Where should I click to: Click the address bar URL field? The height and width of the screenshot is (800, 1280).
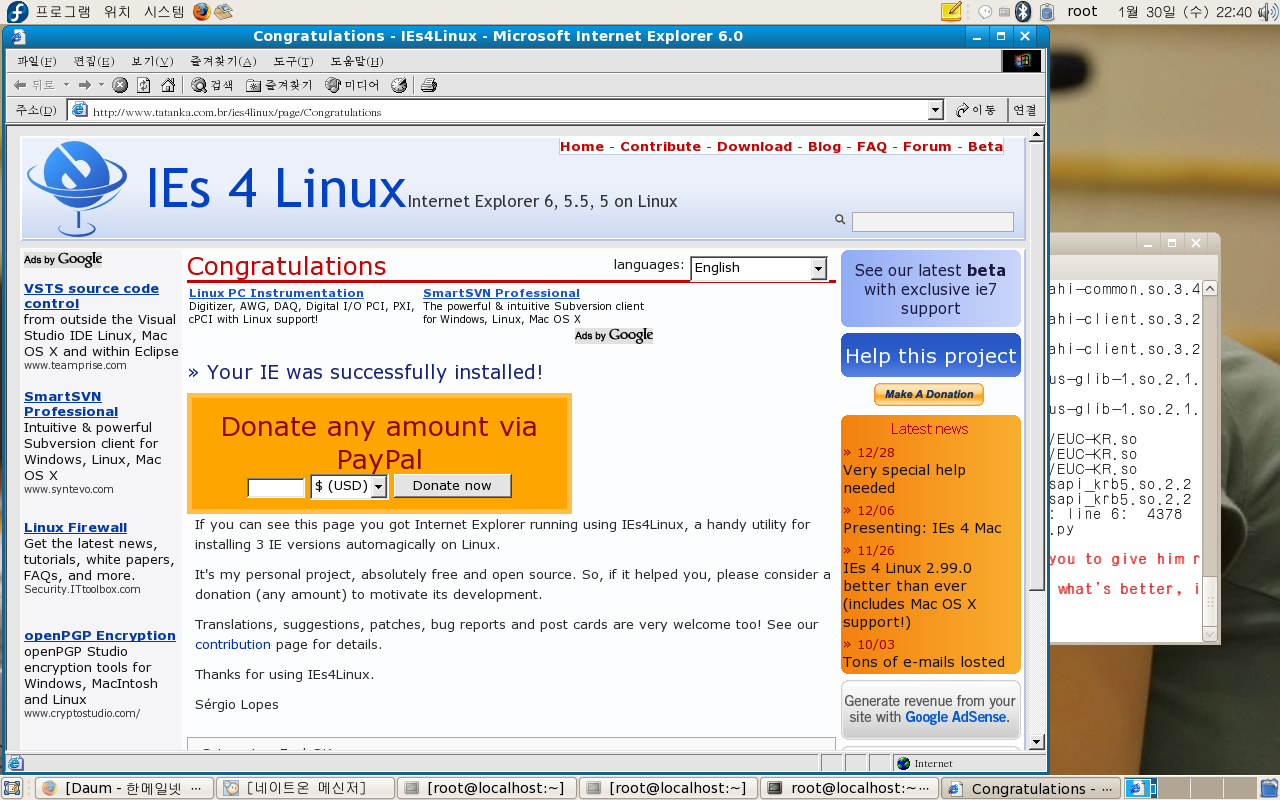506,111
